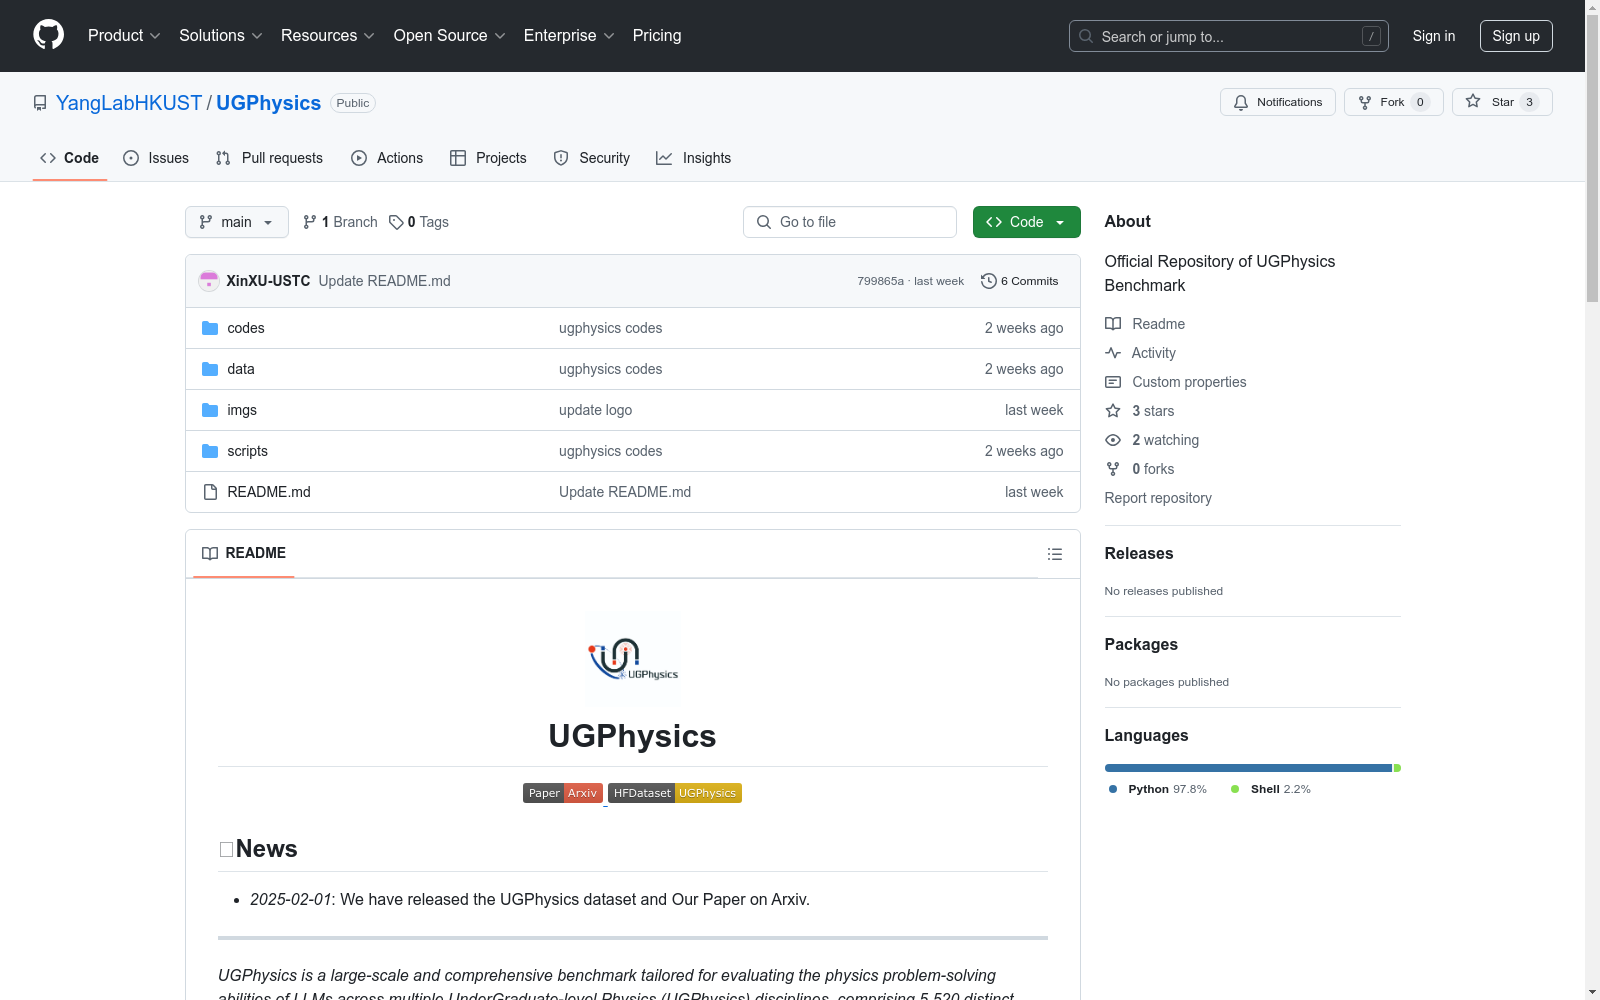Click the Sign in link
This screenshot has height=1000, width=1600.
pos(1434,36)
